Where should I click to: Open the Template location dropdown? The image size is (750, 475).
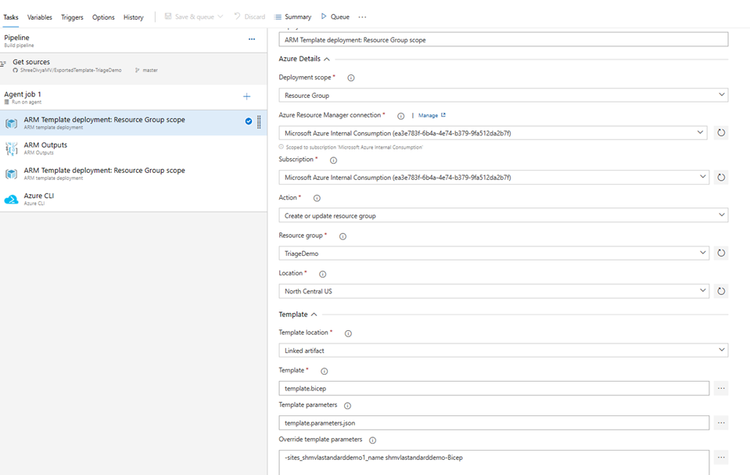coord(504,350)
